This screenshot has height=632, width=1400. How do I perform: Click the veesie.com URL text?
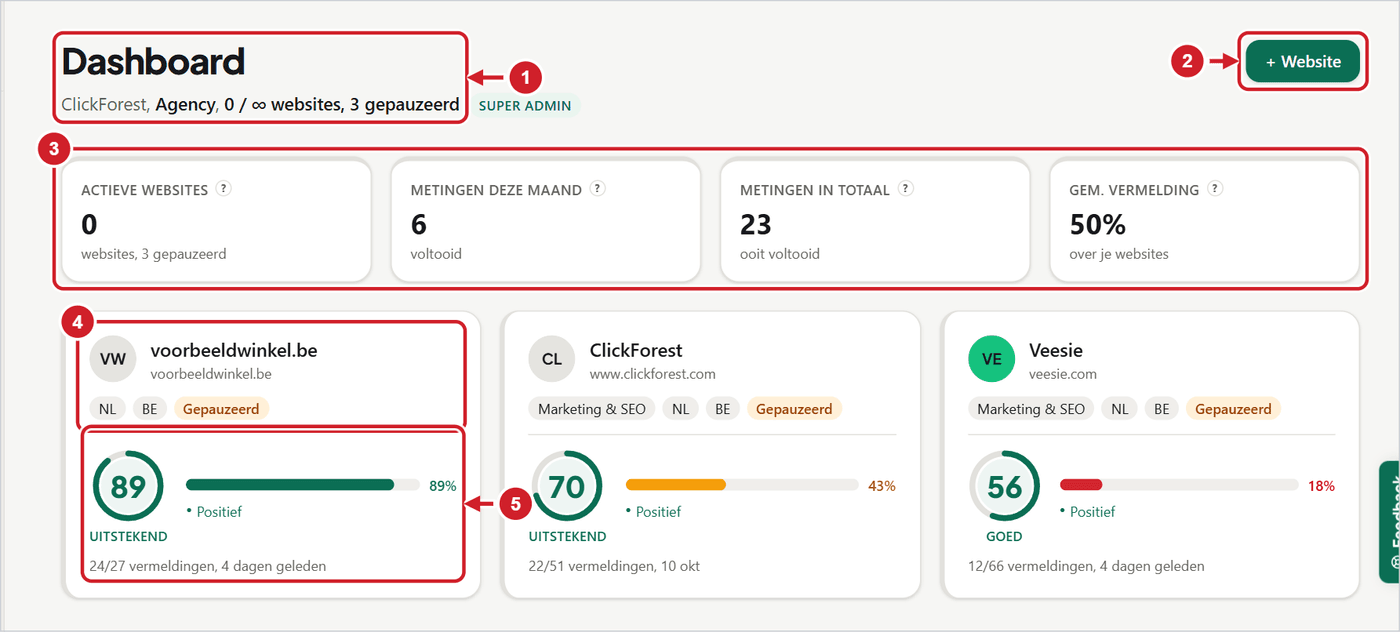(x=1063, y=374)
